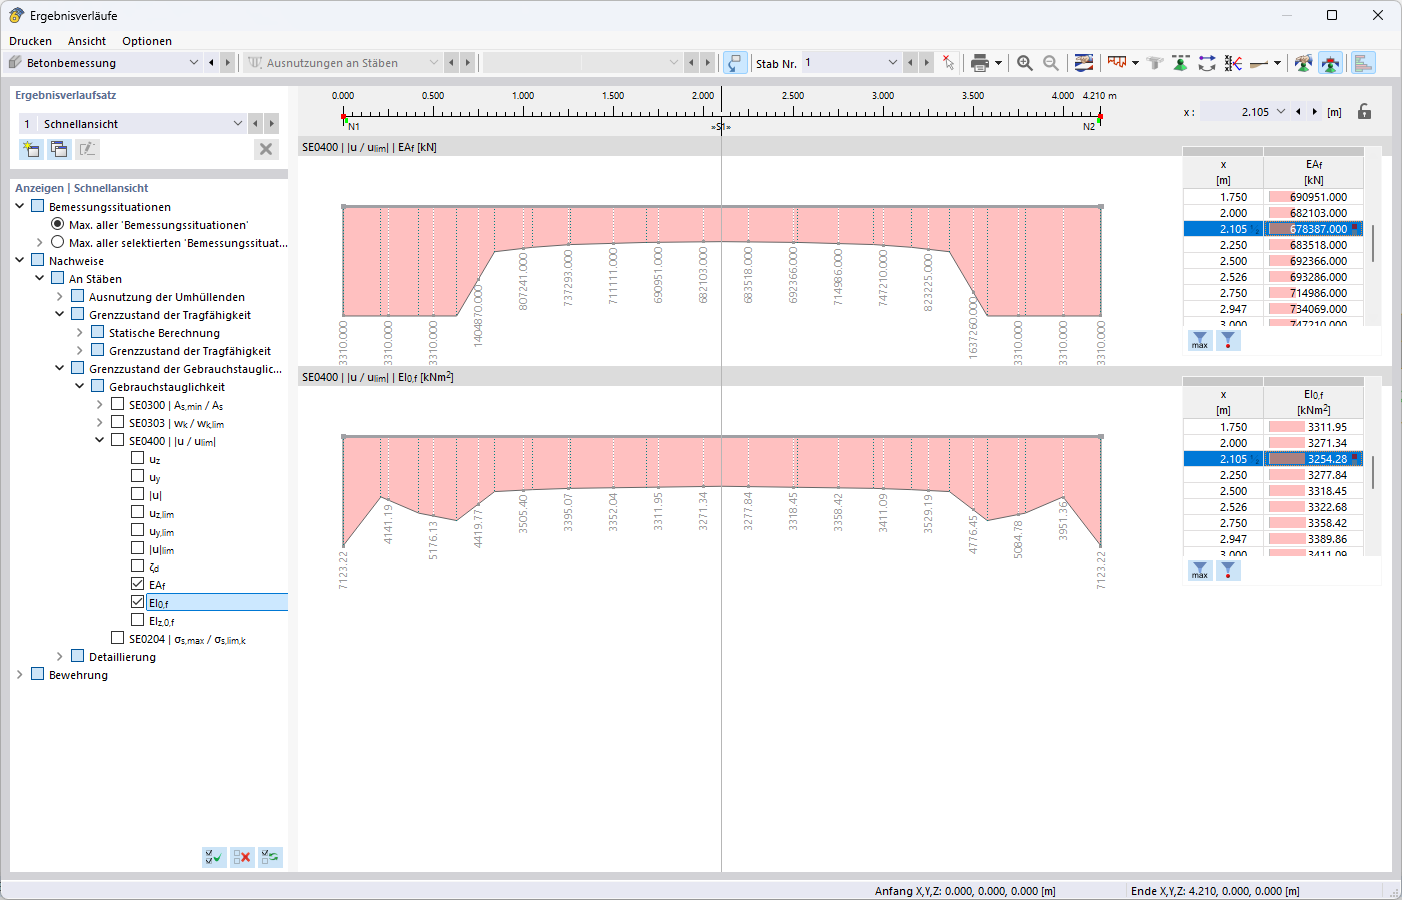Open the result diagram display icon
The width and height of the screenshot is (1402, 900).
click(1115, 62)
